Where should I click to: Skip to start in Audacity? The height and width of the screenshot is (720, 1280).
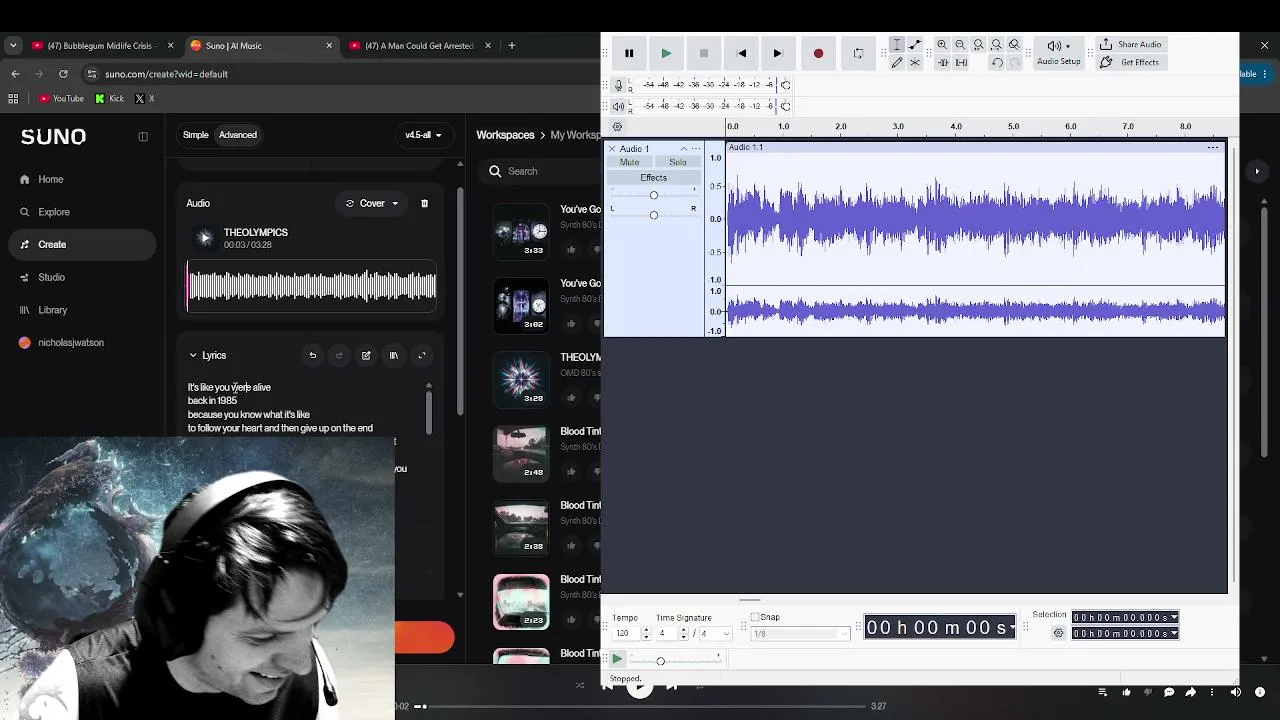click(741, 54)
